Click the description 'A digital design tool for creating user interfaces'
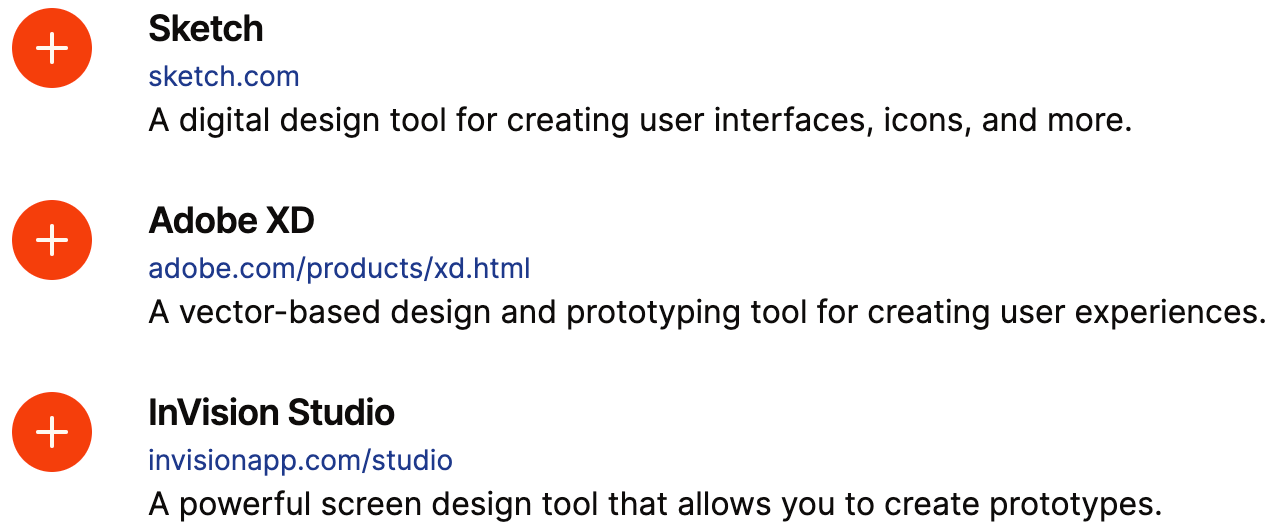The width and height of the screenshot is (1274, 532). pos(640,121)
